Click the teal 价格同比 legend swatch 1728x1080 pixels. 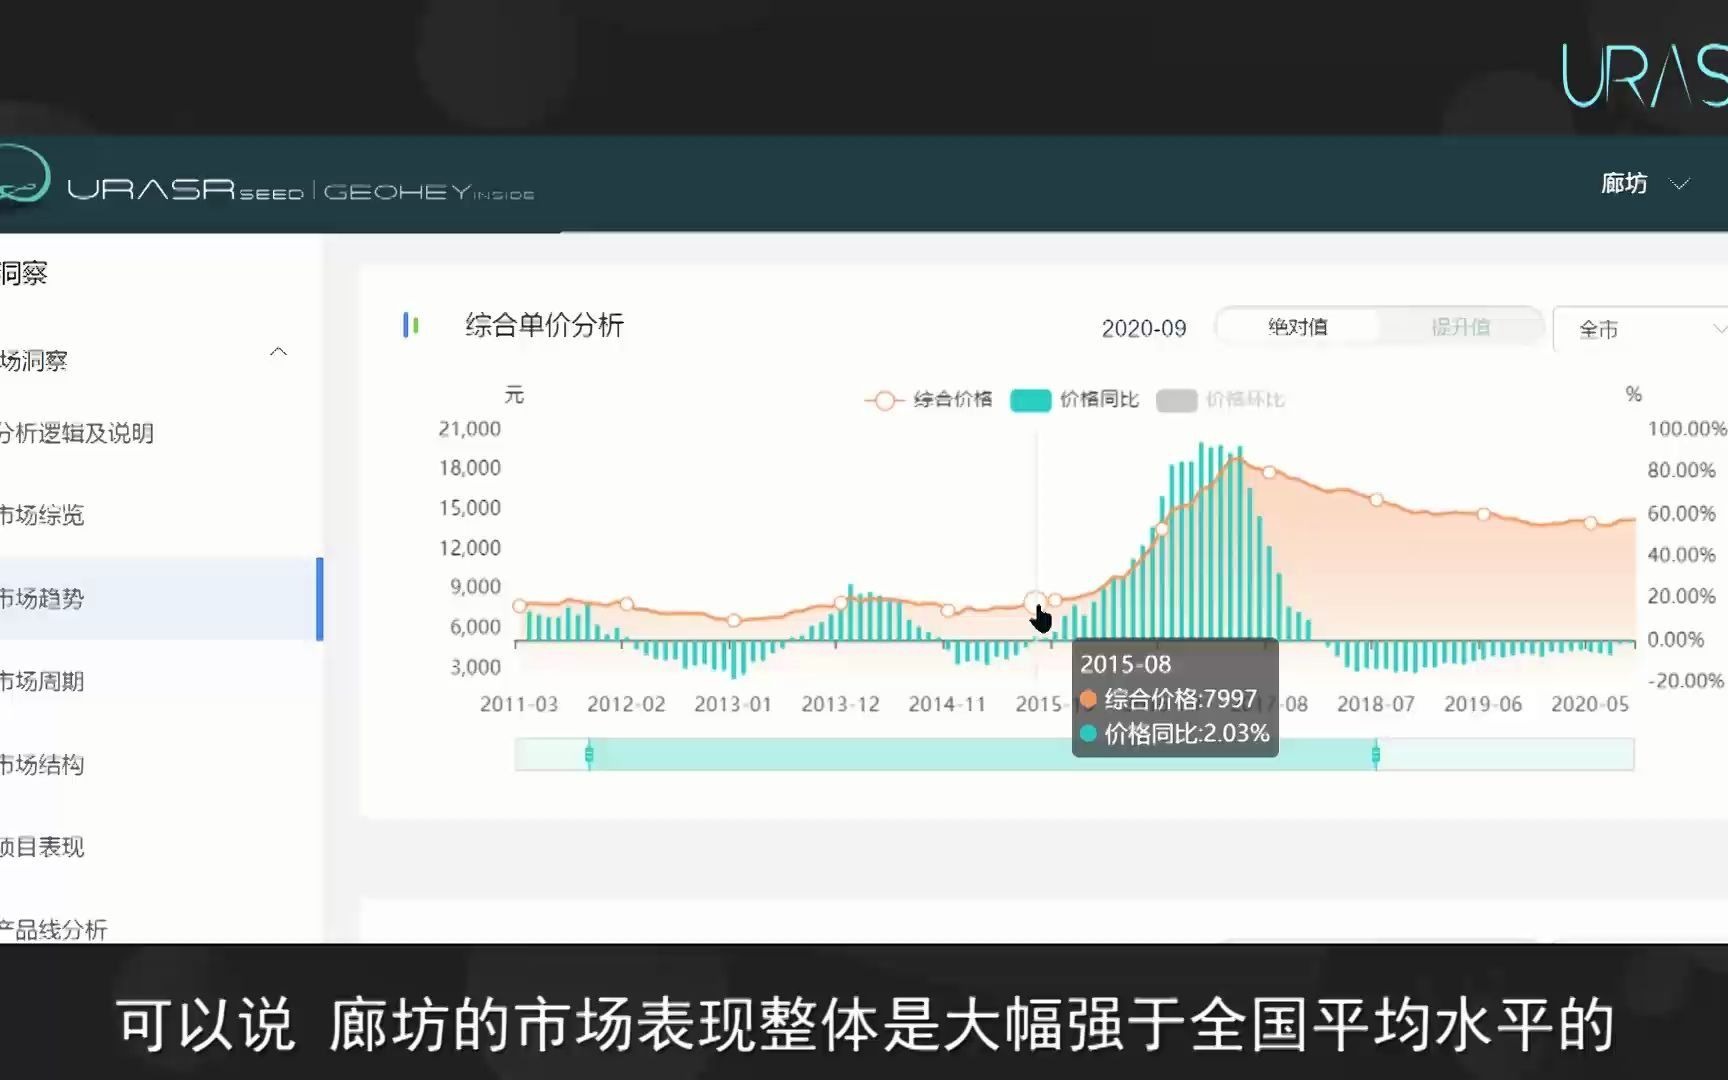[x=1031, y=401]
